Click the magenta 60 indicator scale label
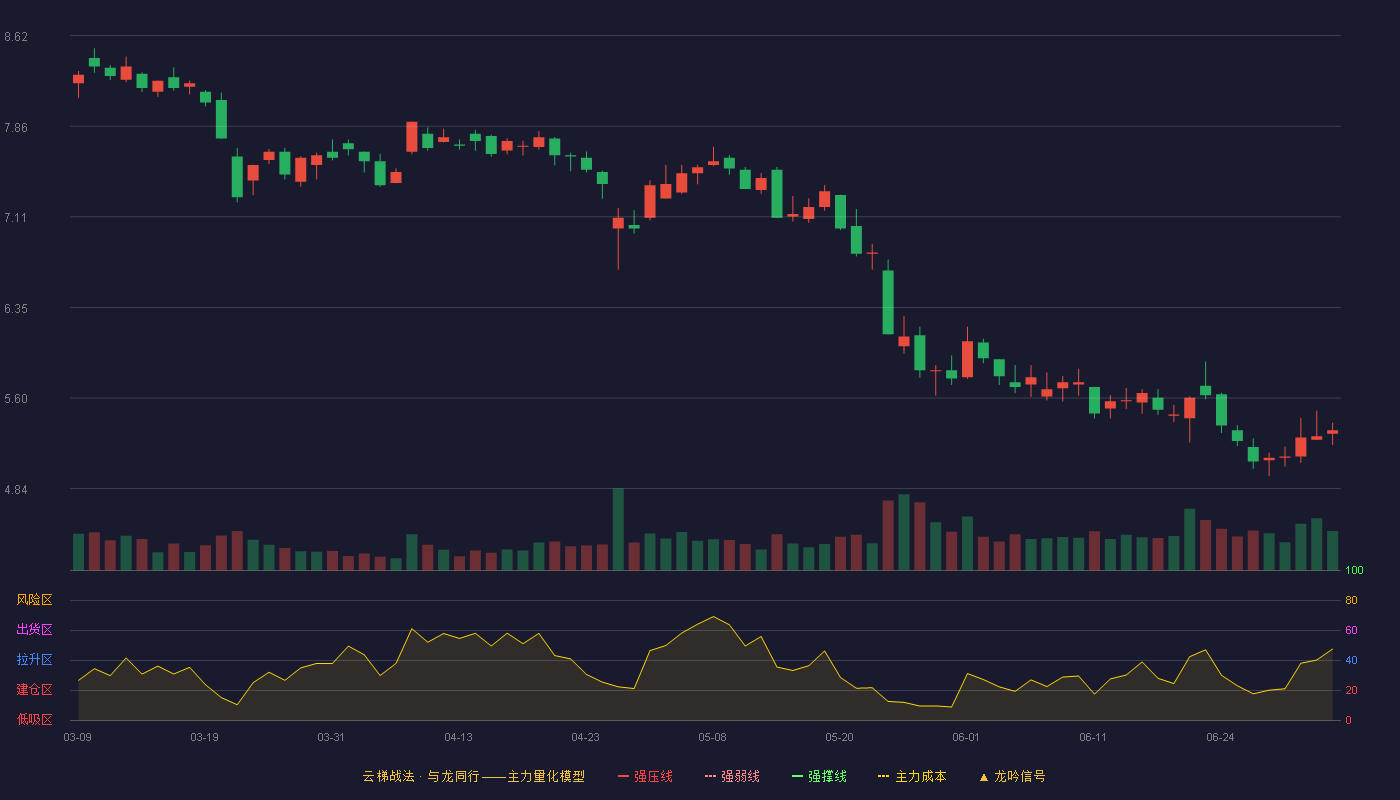 [1351, 630]
